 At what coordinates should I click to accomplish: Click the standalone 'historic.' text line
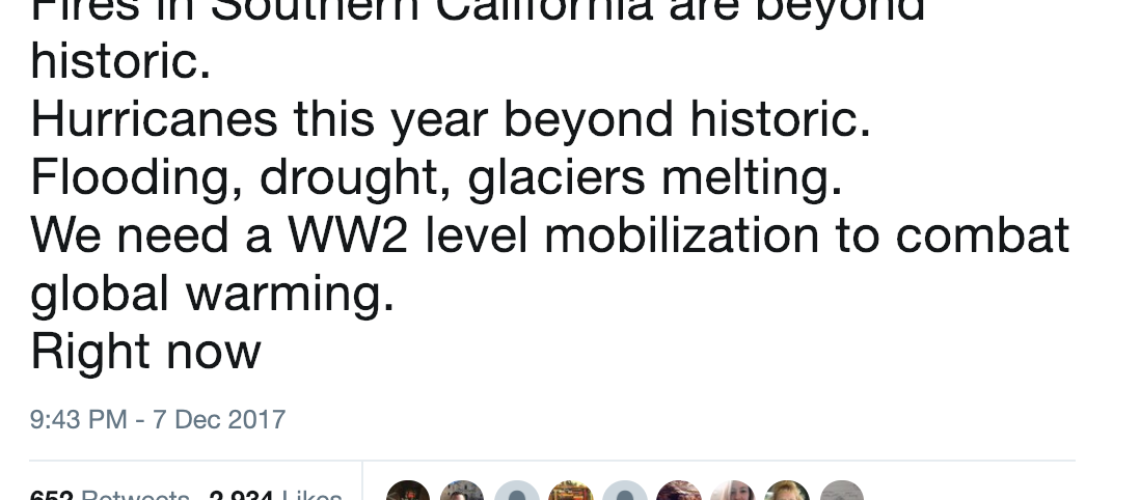click(121, 62)
